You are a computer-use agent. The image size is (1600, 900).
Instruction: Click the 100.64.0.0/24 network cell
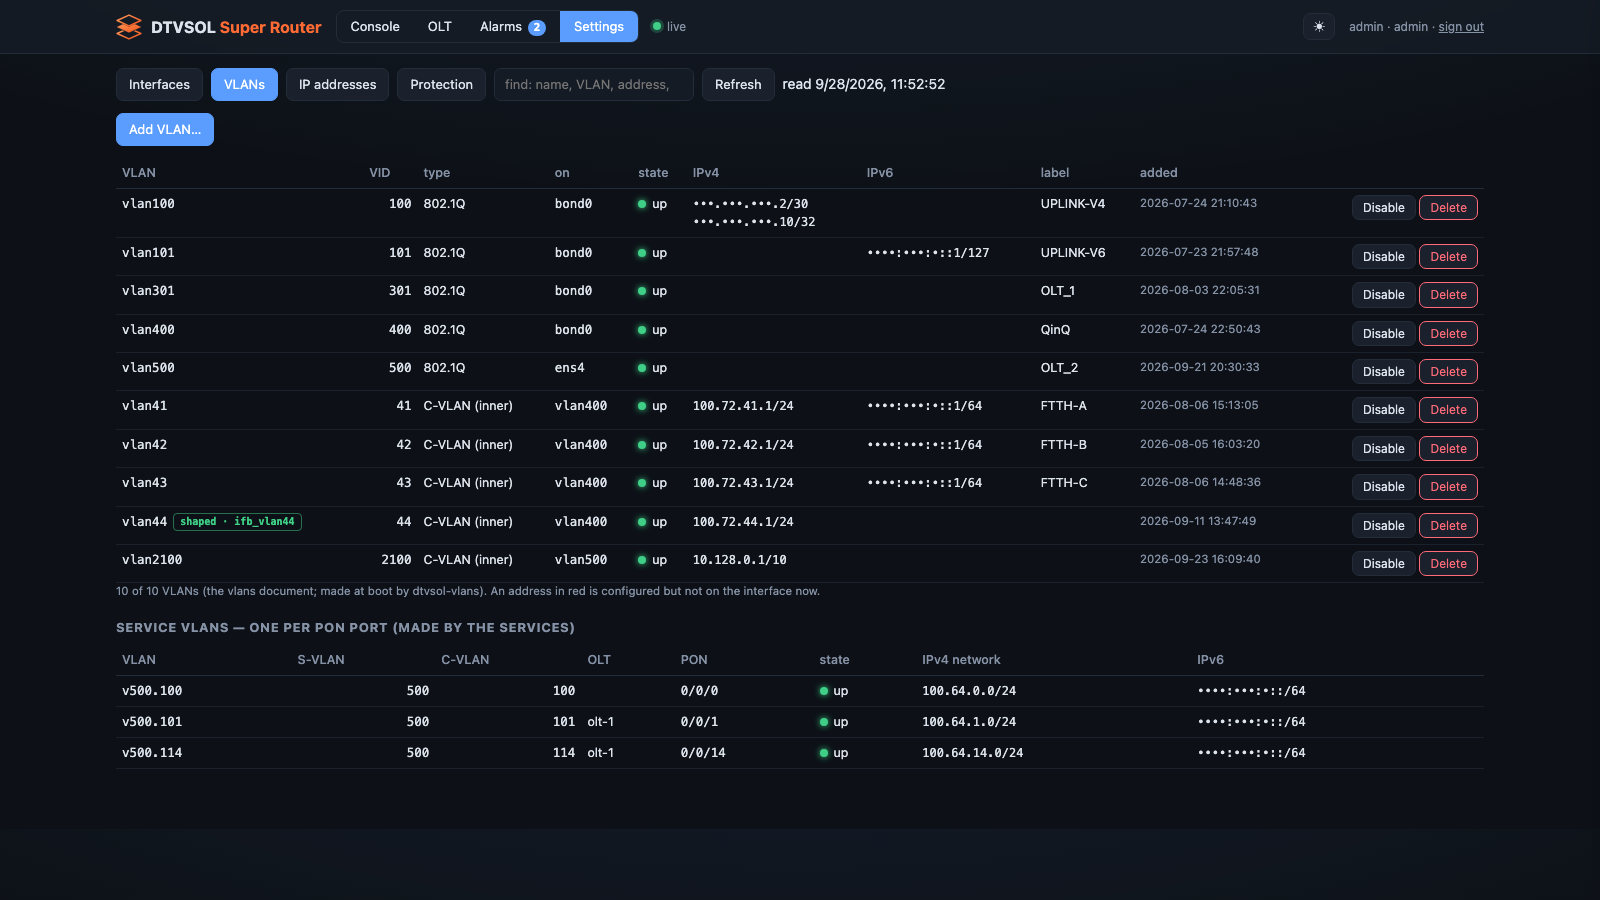point(969,691)
